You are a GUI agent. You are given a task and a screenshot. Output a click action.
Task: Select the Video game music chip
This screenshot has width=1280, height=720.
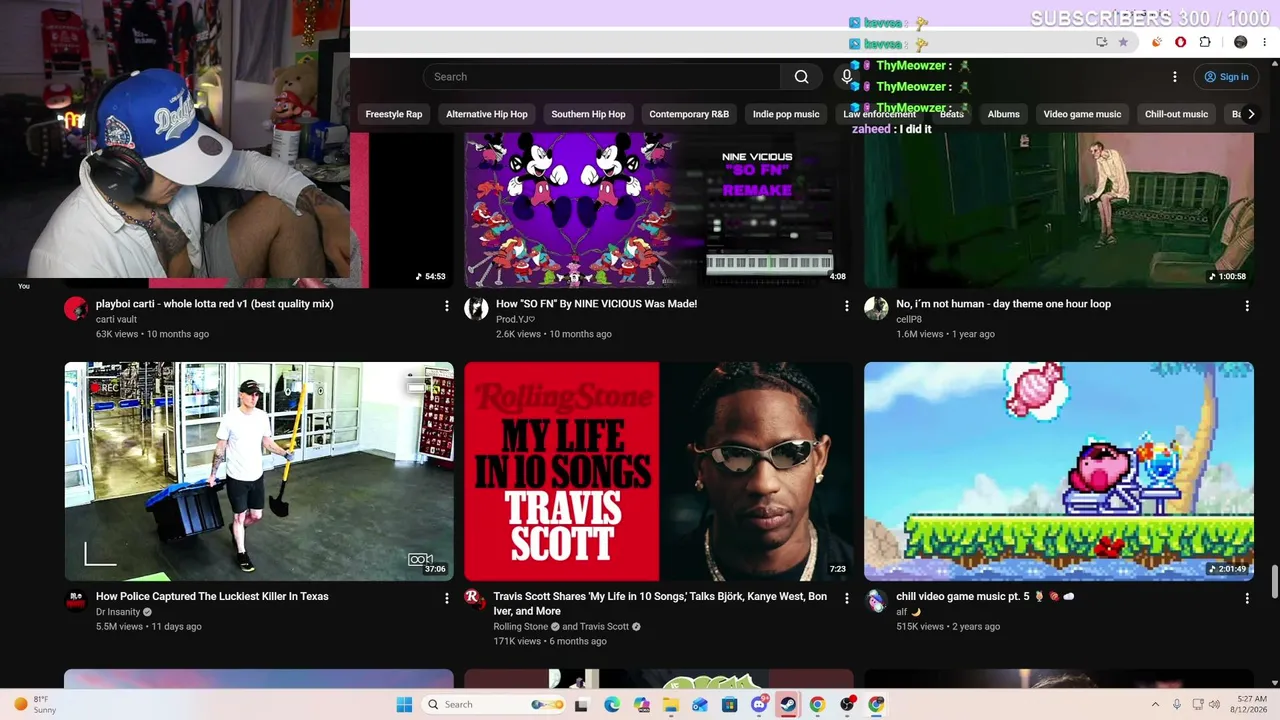[x=1082, y=114]
